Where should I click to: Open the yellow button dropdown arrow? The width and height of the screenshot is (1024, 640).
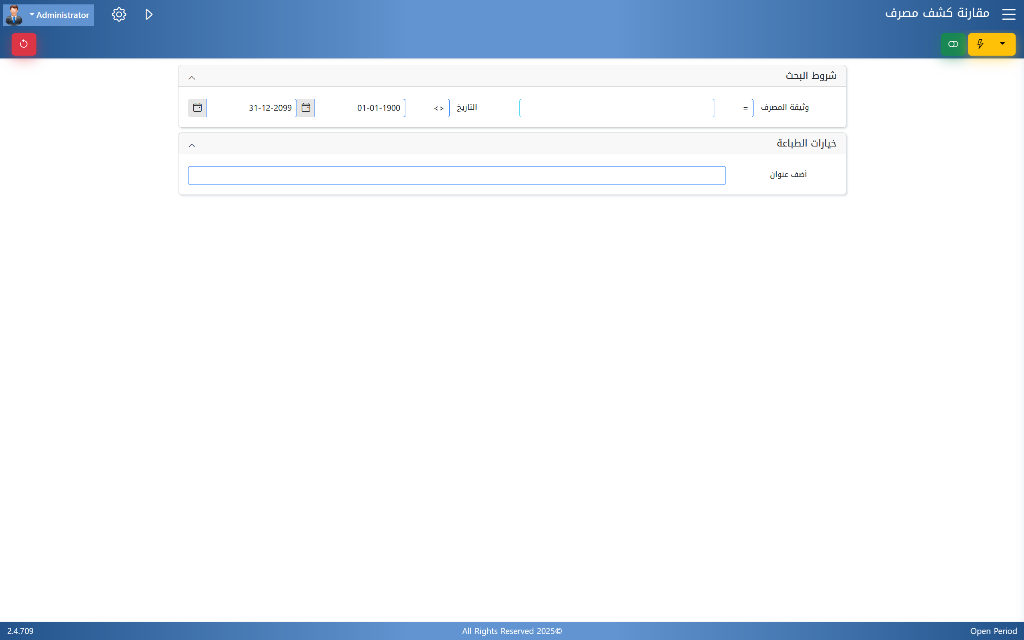[1003, 44]
